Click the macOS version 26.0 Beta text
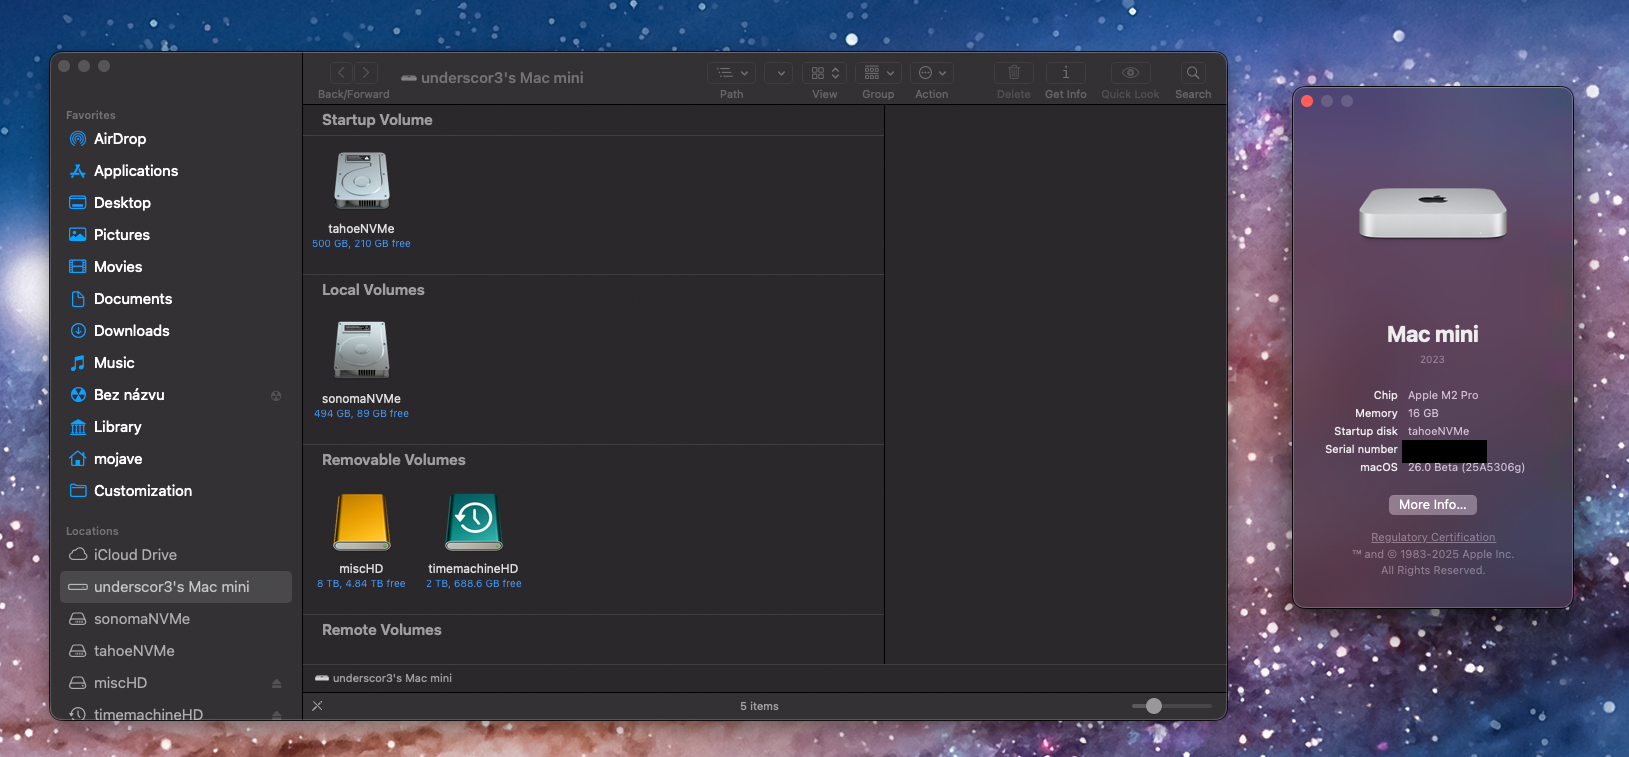 pyautogui.click(x=1466, y=467)
